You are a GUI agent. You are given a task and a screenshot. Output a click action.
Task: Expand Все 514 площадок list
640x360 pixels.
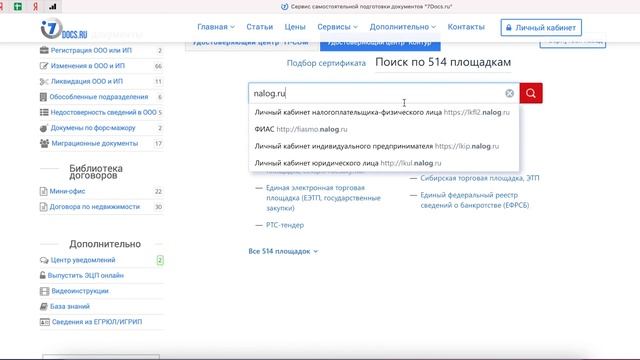click(x=283, y=251)
